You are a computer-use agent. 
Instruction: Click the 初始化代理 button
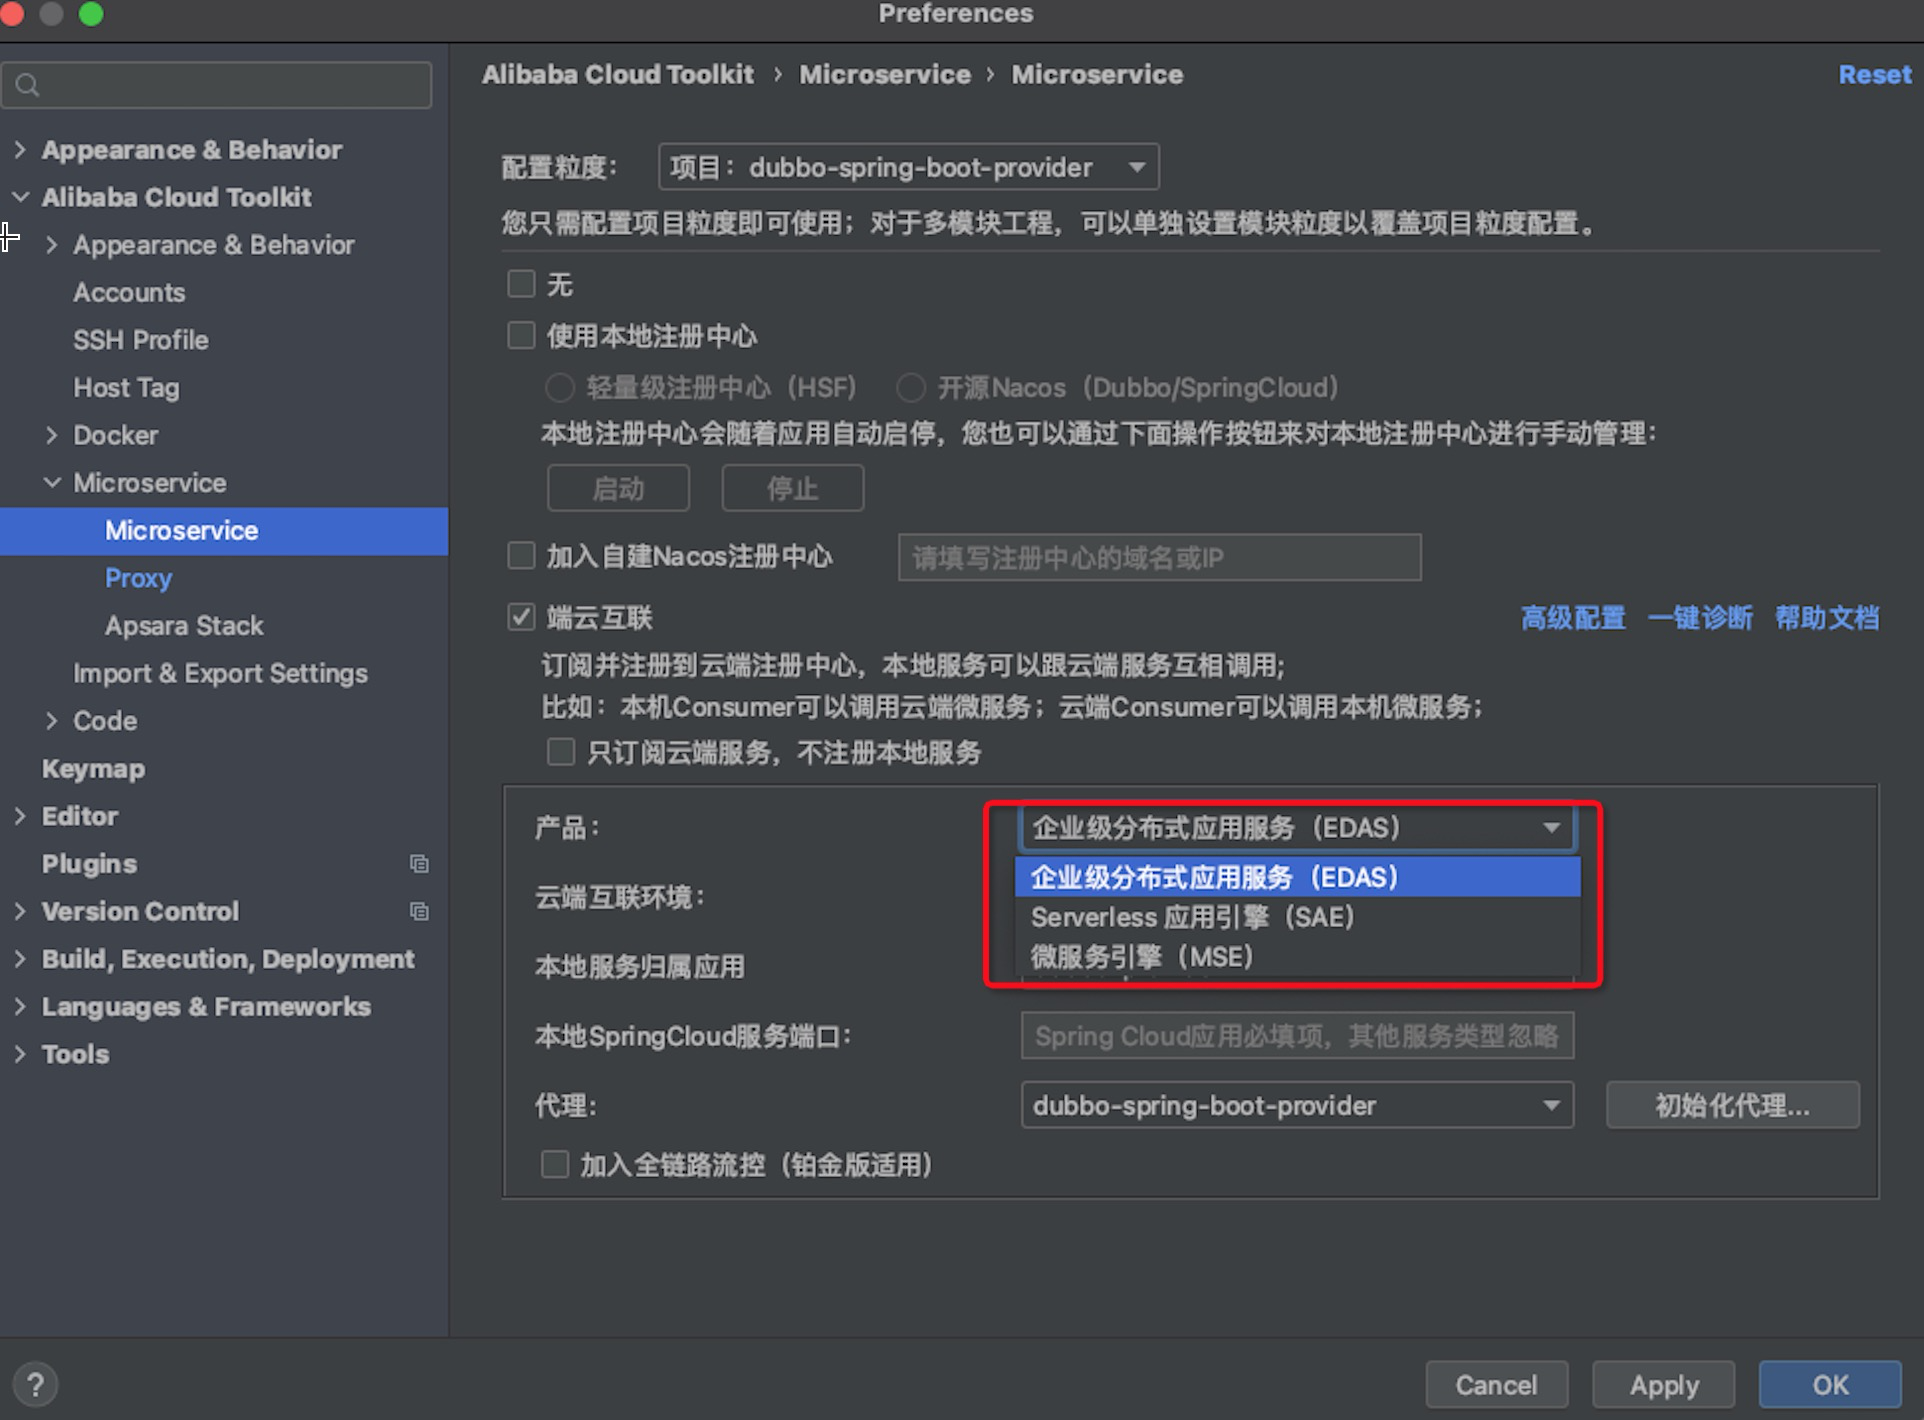[x=1731, y=1105]
